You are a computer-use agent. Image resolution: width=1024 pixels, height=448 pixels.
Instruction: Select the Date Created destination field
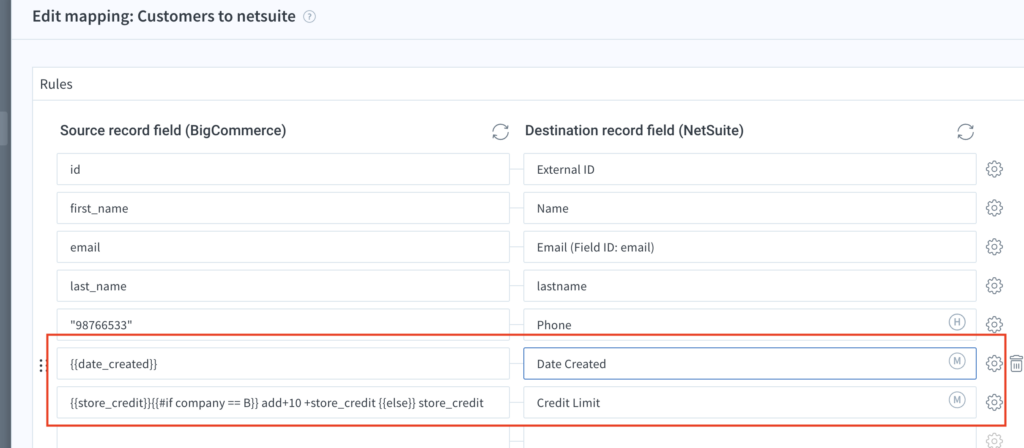tap(750, 364)
